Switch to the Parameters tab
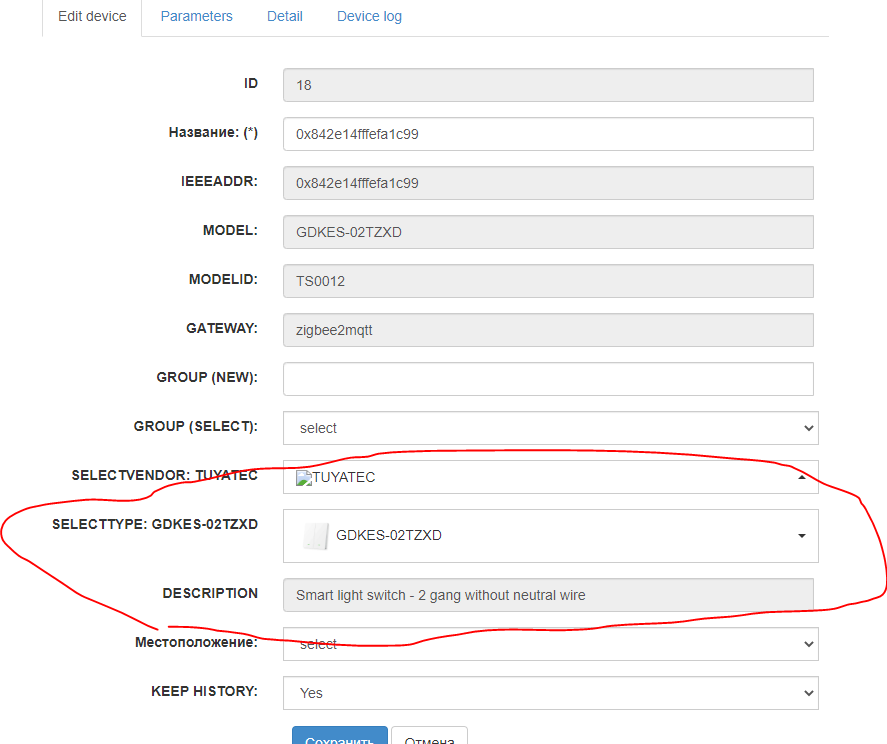887x744 pixels. pyautogui.click(x=196, y=16)
